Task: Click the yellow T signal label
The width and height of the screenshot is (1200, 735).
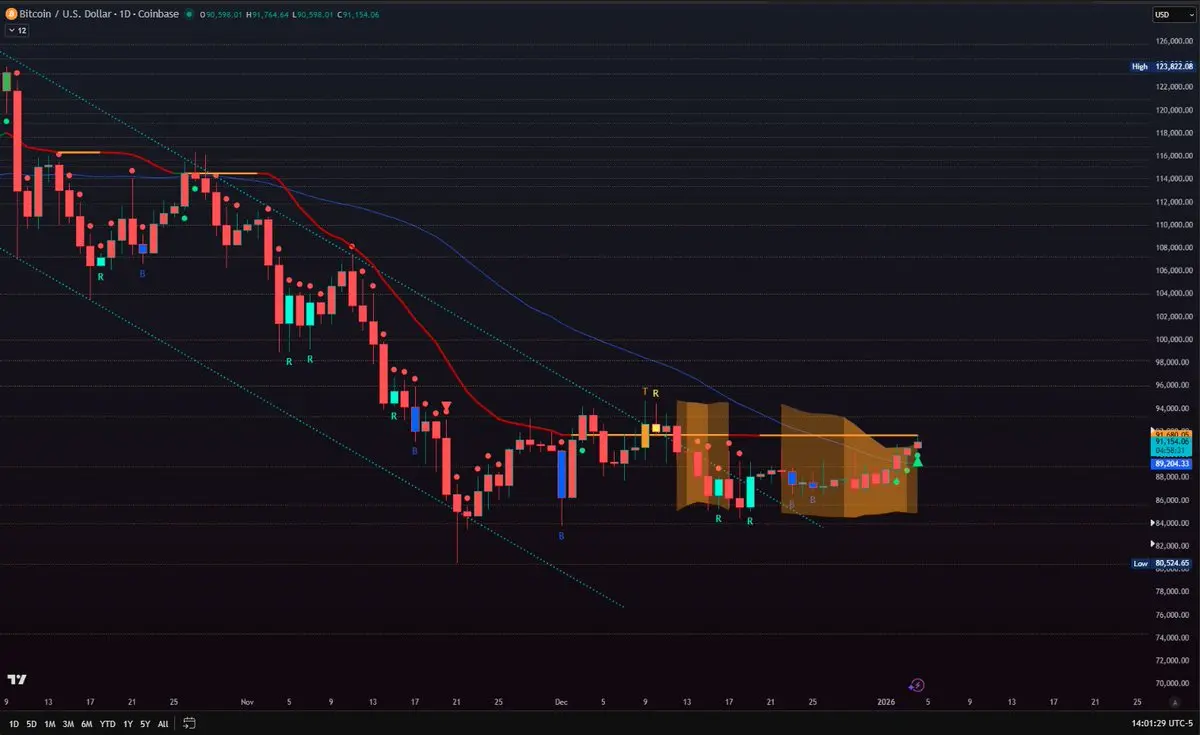Action: pyautogui.click(x=645, y=392)
